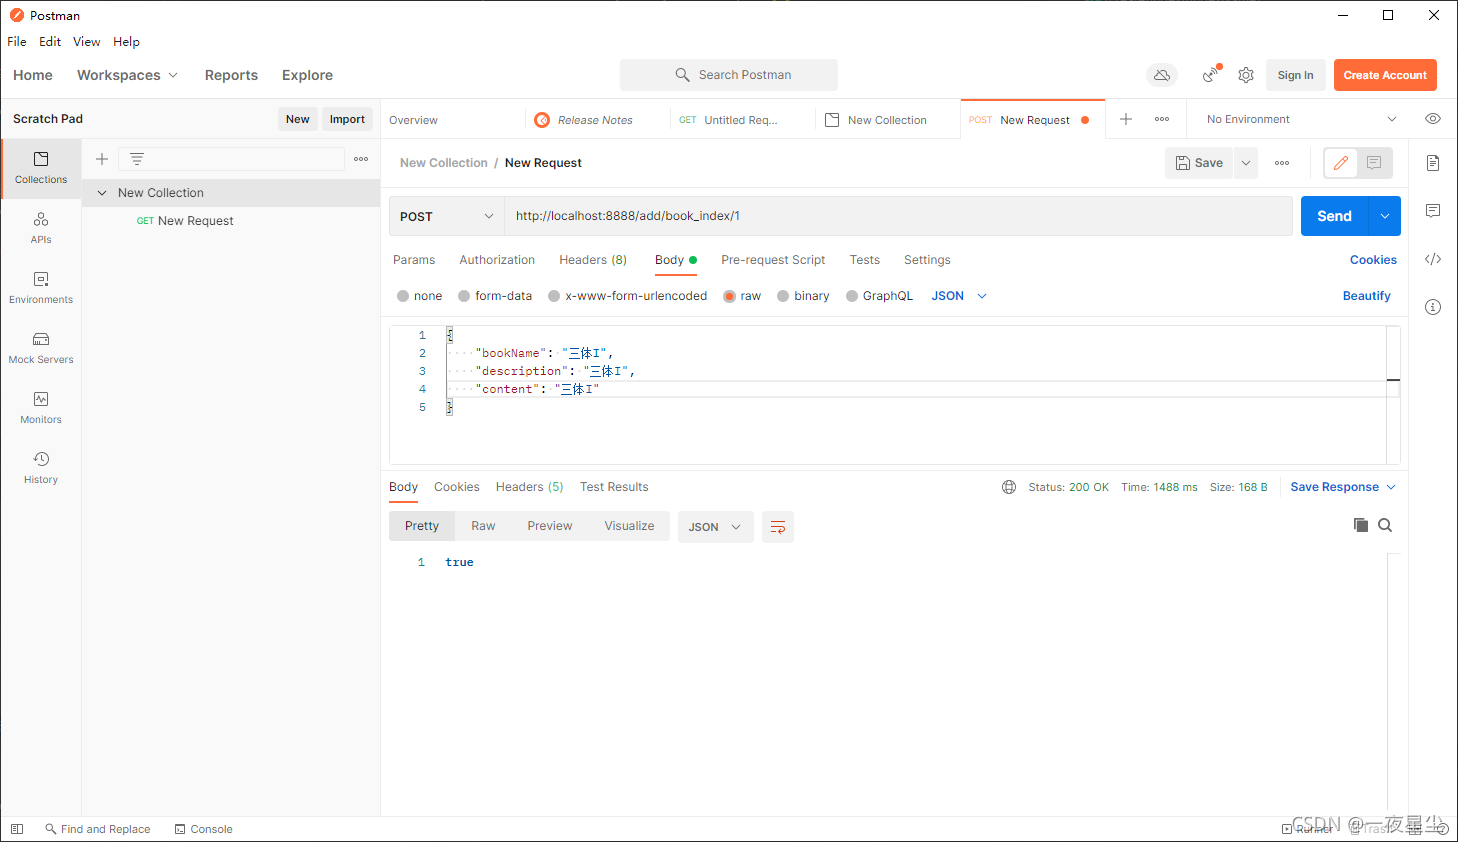Screen dimensions: 1458x842
Task: Click the request URL input field
Action: click(x=898, y=216)
